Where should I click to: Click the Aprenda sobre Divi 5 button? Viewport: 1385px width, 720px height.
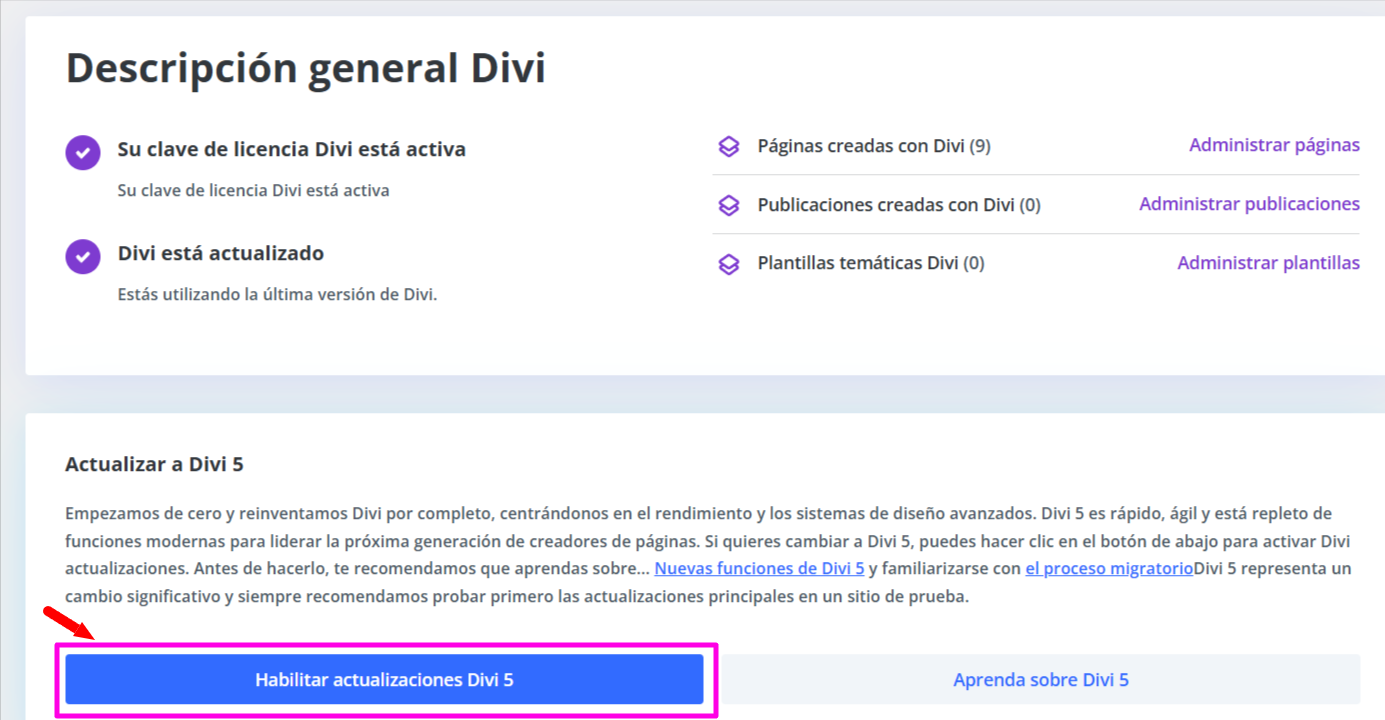click(x=1041, y=680)
